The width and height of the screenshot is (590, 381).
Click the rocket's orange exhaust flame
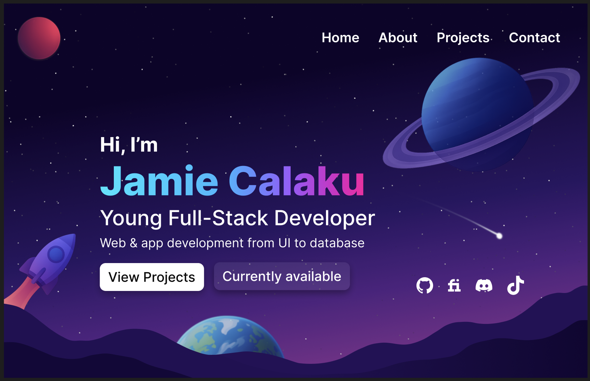coord(20,293)
